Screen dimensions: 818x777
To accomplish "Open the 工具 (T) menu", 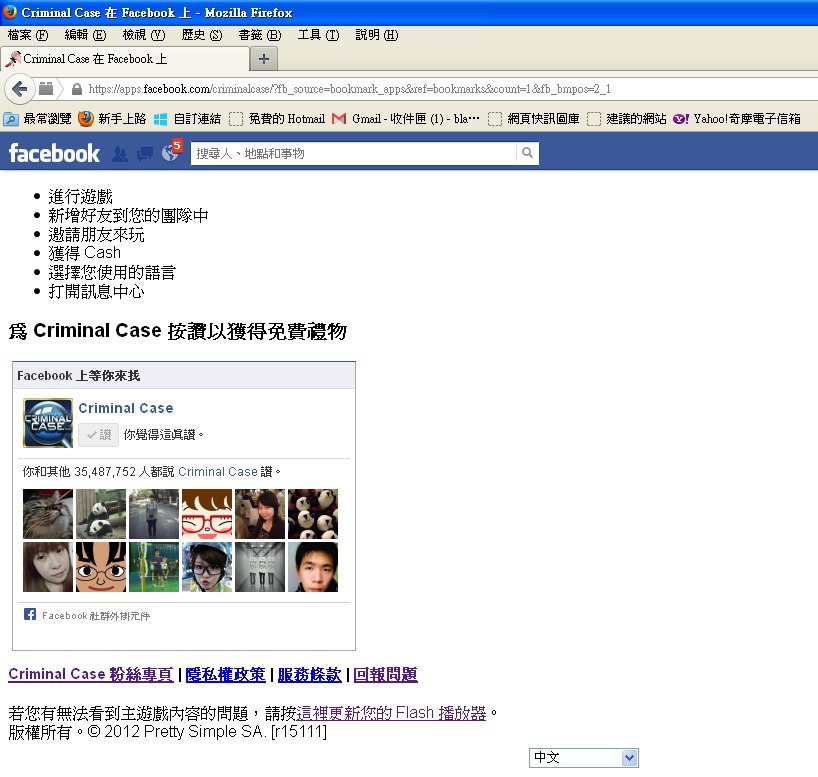I will pyautogui.click(x=318, y=35).
